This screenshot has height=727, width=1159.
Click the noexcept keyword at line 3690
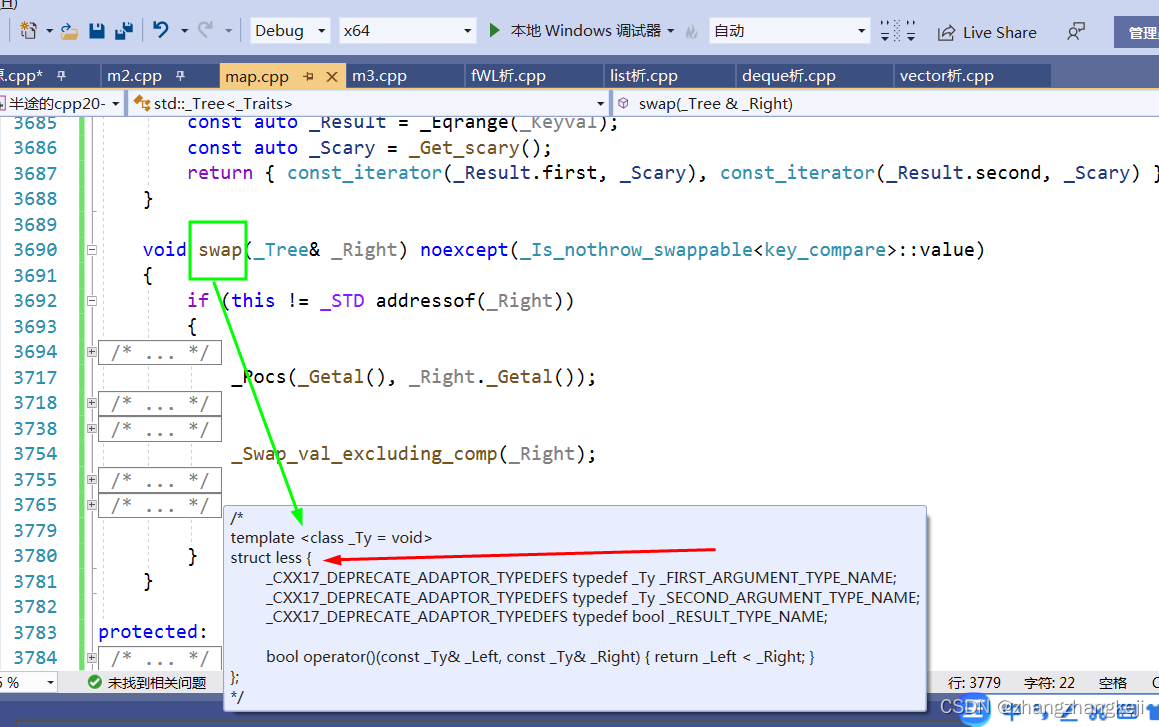(x=464, y=250)
